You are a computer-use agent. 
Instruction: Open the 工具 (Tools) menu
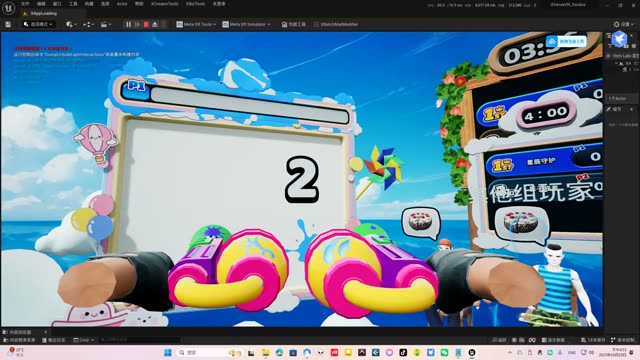click(x=73, y=4)
